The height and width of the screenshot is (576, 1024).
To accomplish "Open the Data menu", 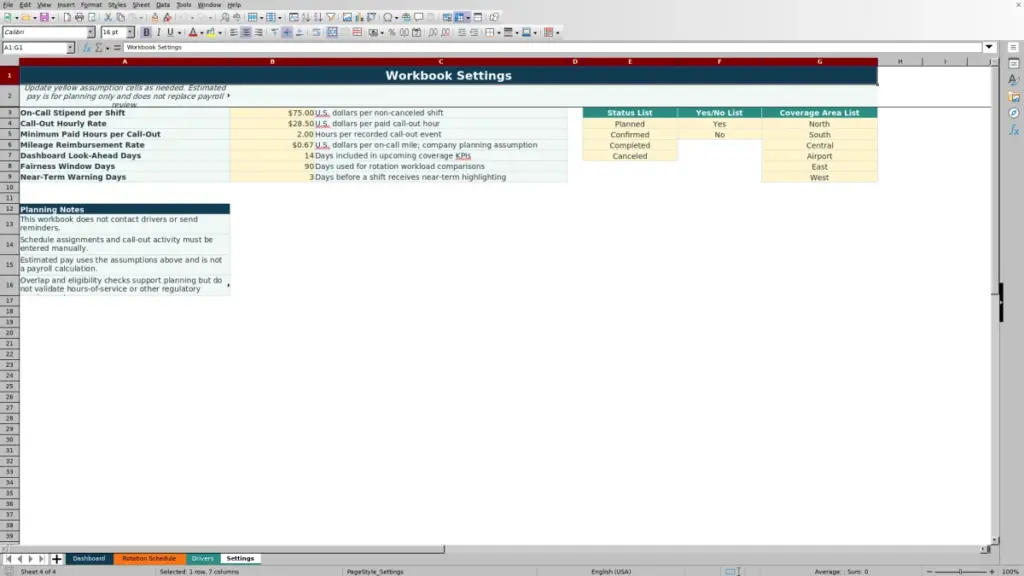I will [x=163, y=5].
